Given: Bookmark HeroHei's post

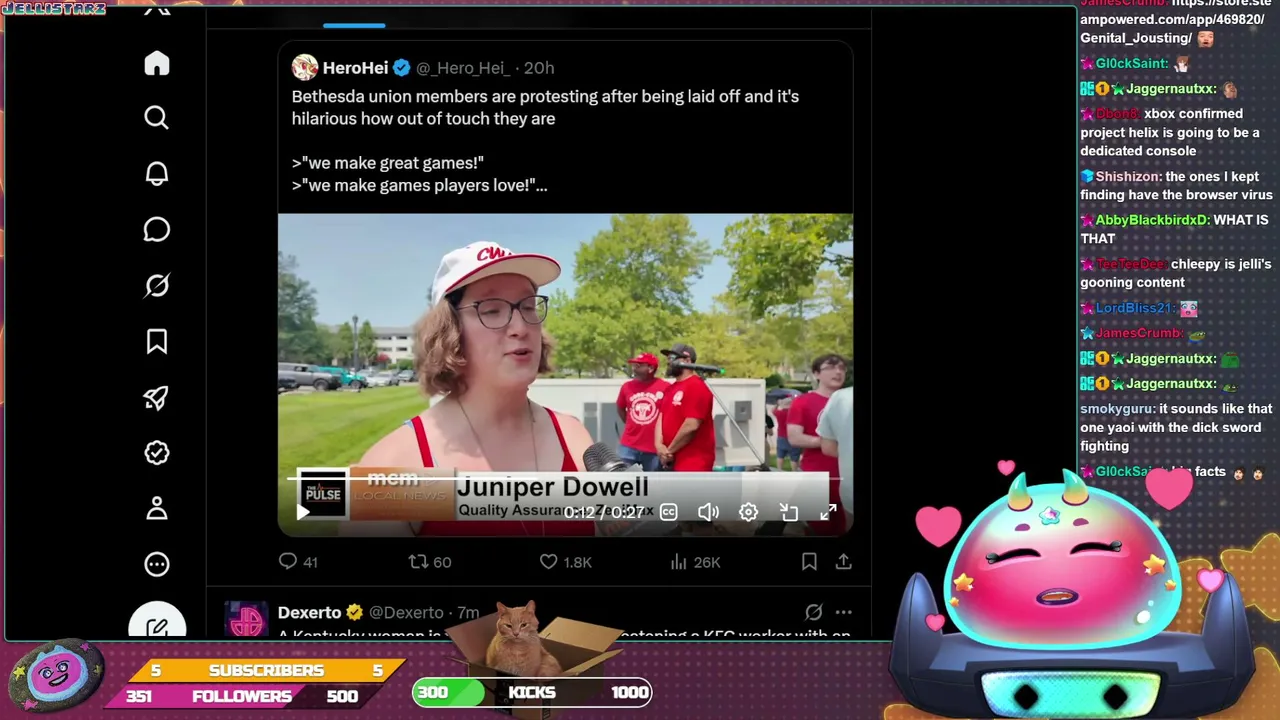Looking at the screenshot, I should click(809, 562).
